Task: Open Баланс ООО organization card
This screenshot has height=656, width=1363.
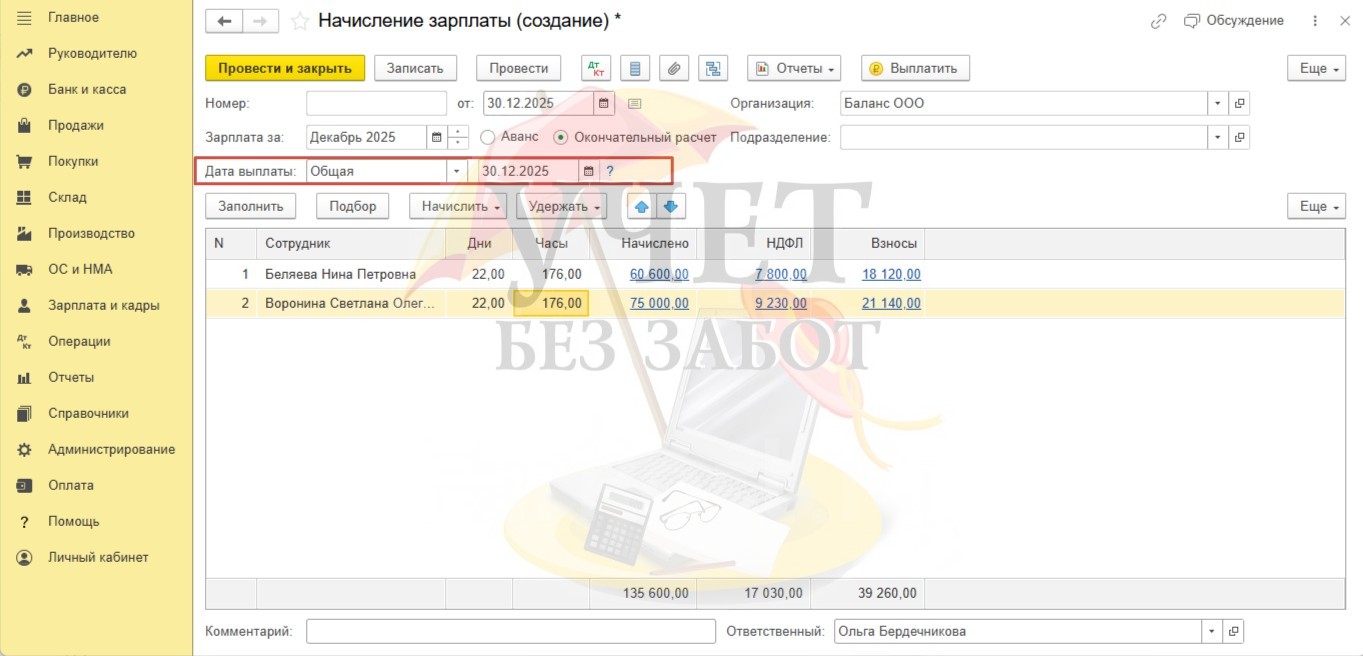Action: tap(1239, 103)
